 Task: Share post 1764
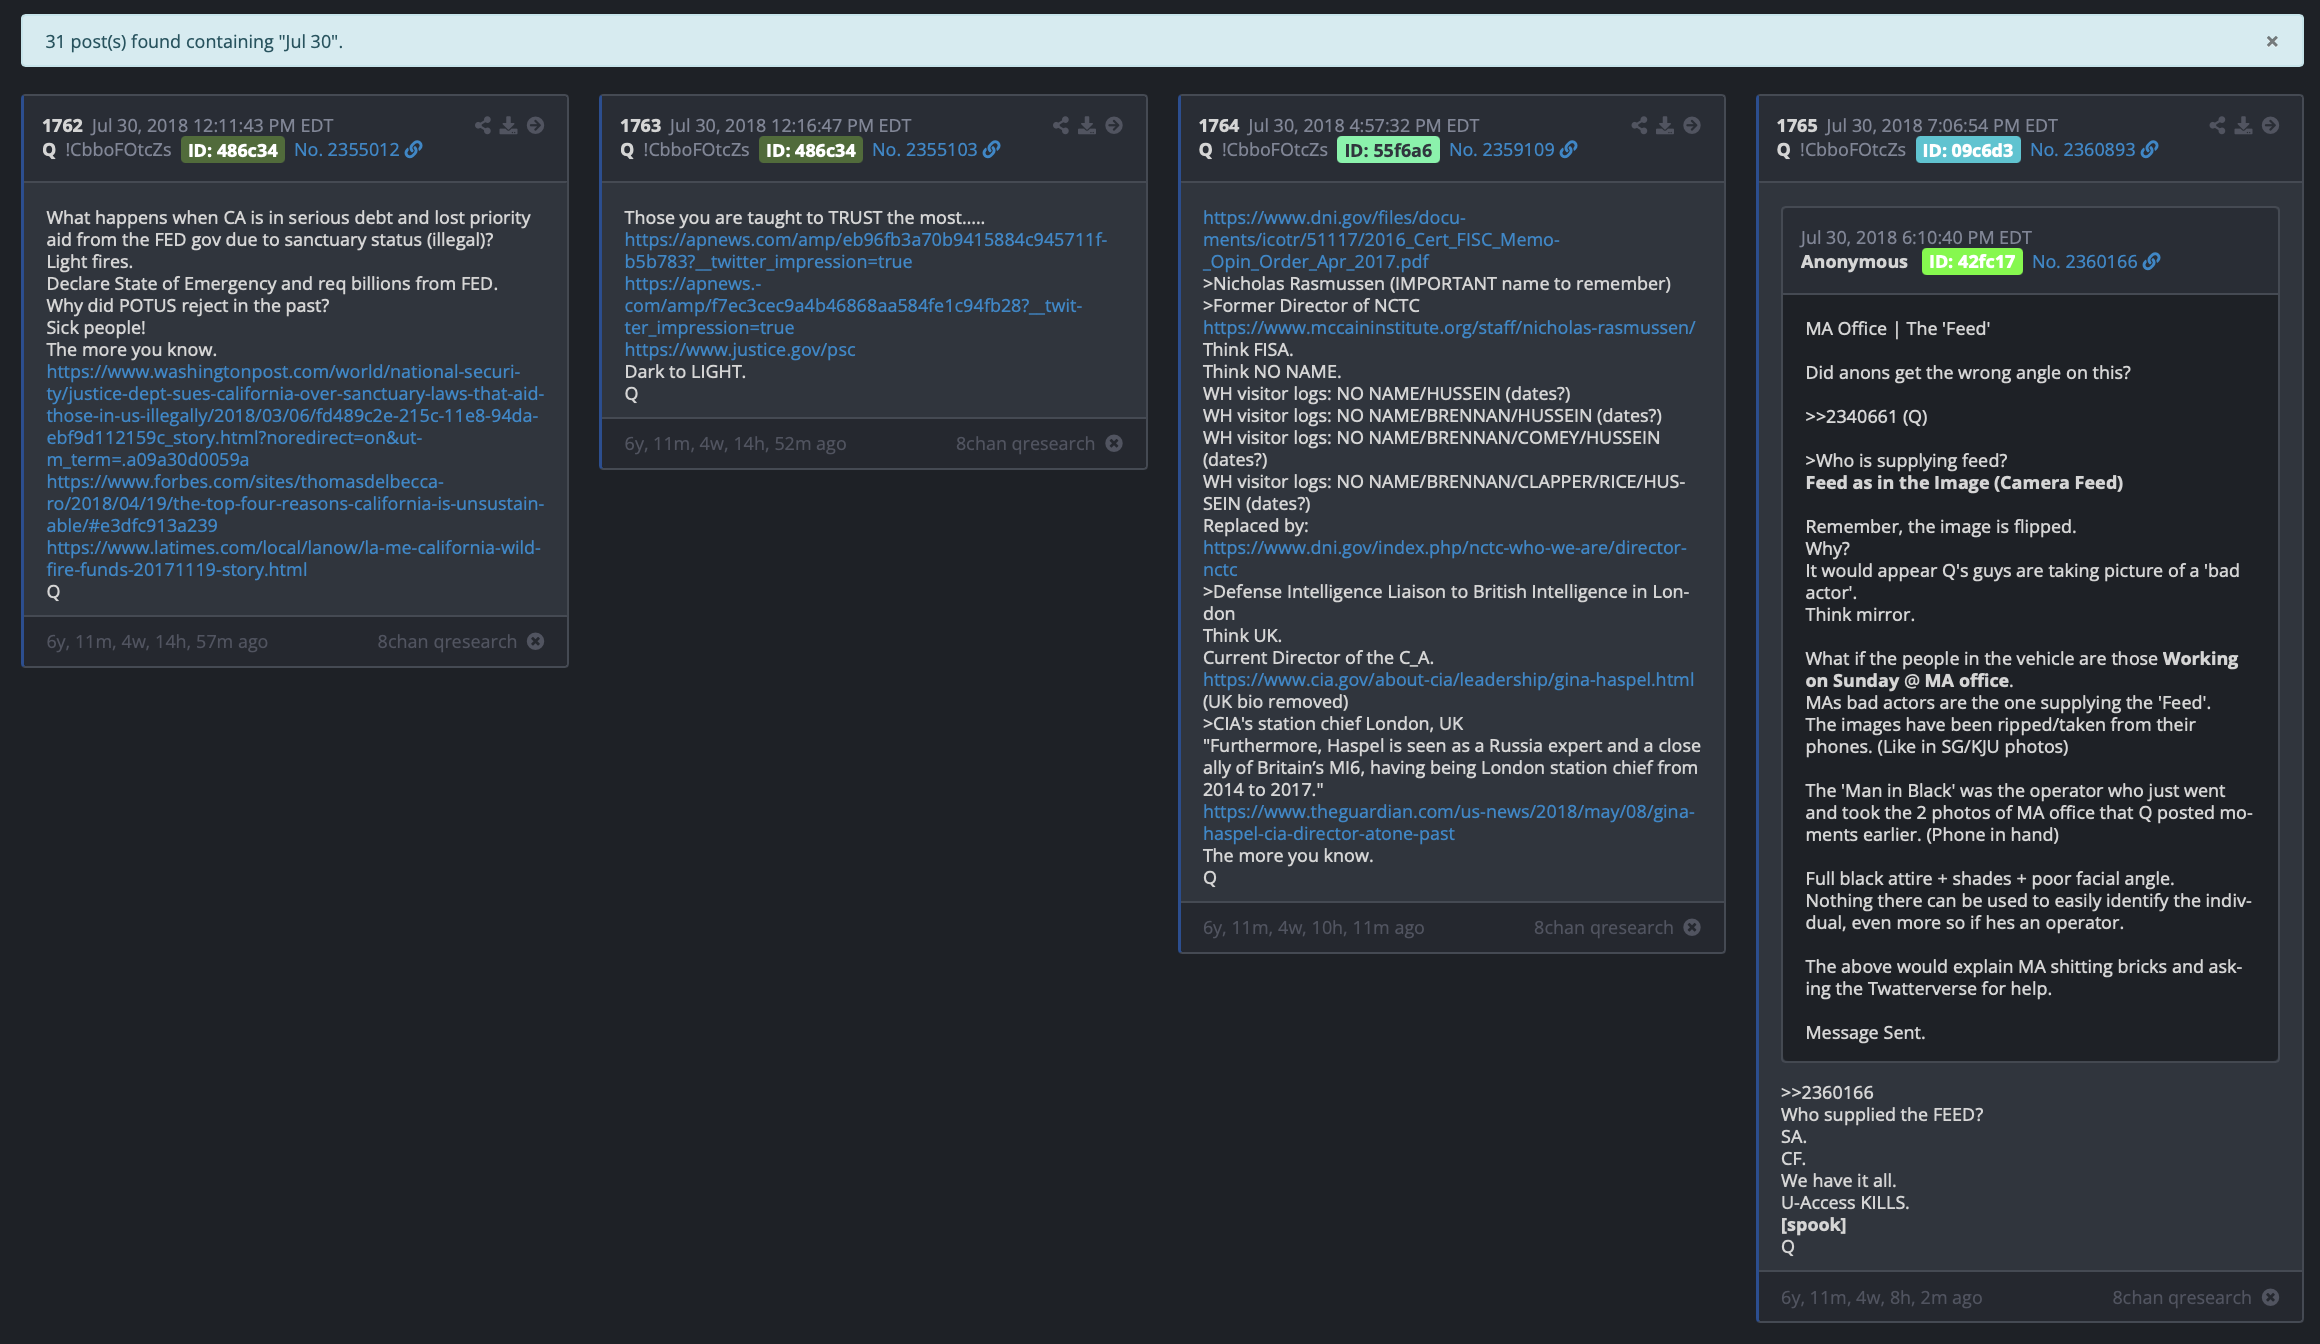[x=1639, y=125]
